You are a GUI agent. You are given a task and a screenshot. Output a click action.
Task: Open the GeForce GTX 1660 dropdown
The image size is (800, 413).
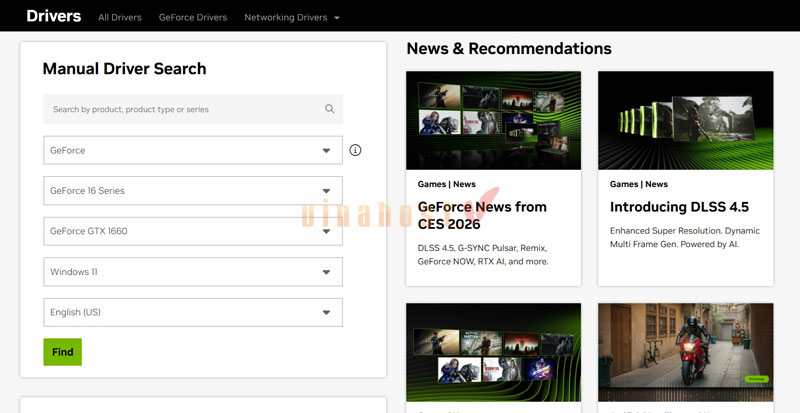pos(193,231)
